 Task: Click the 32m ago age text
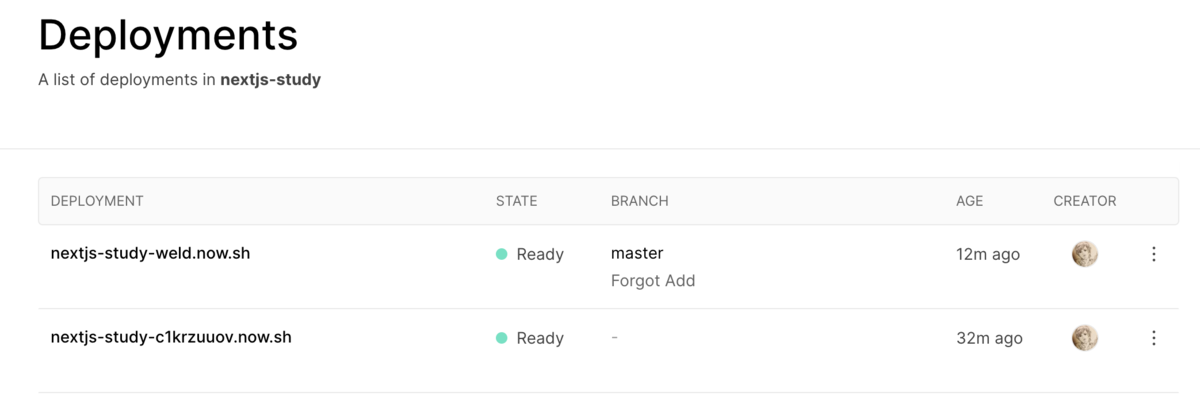pos(989,338)
